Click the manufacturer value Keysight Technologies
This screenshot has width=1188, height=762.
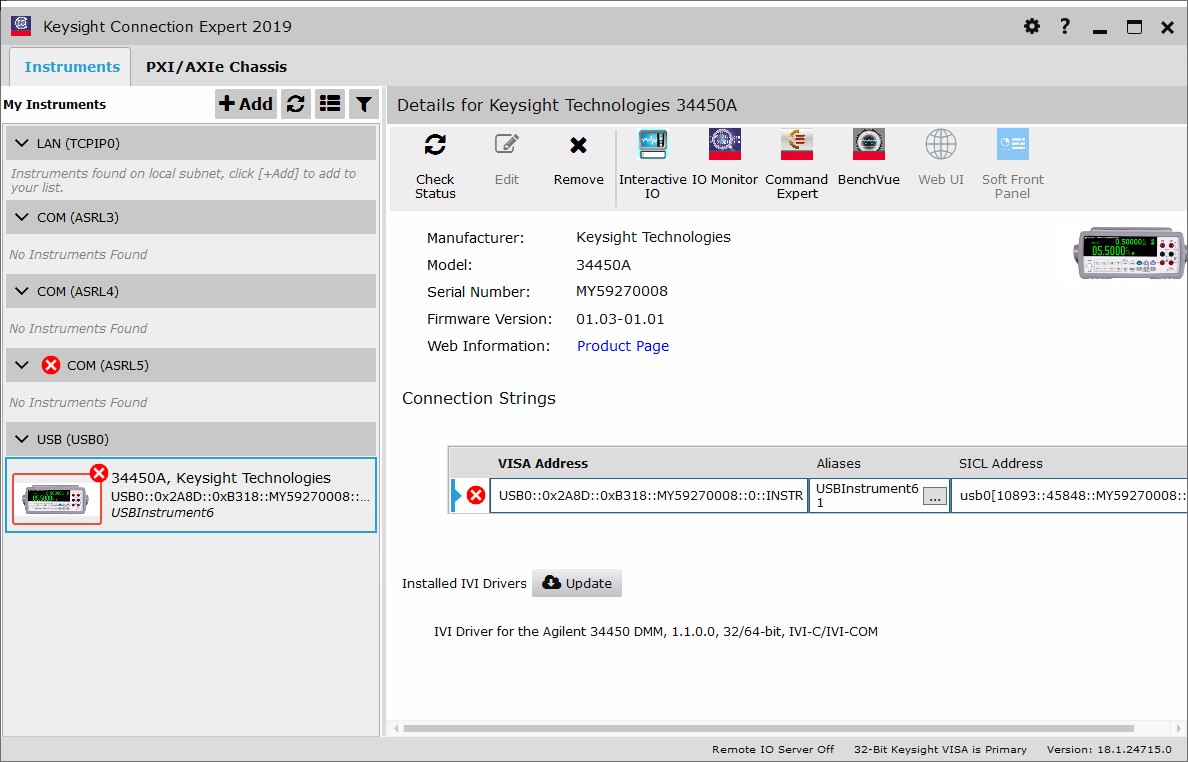pyautogui.click(x=653, y=237)
